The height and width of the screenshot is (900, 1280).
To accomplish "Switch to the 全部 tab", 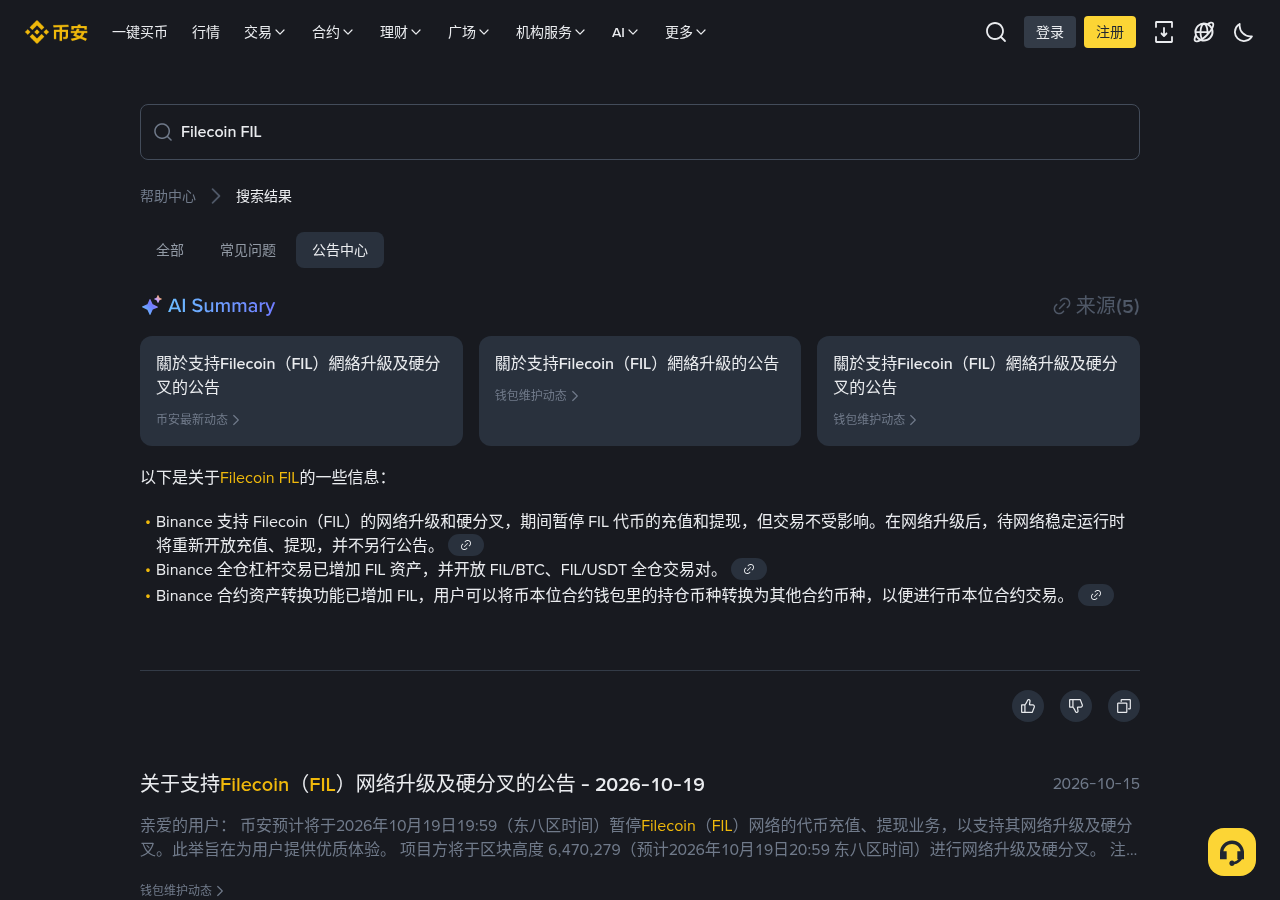I will (x=170, y=250).
